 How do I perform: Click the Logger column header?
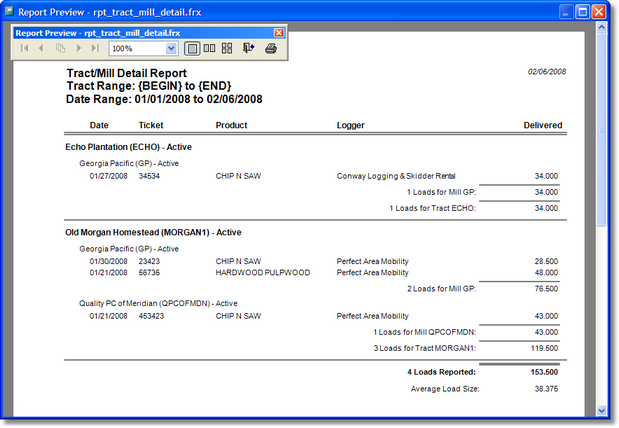pos(351,125)
